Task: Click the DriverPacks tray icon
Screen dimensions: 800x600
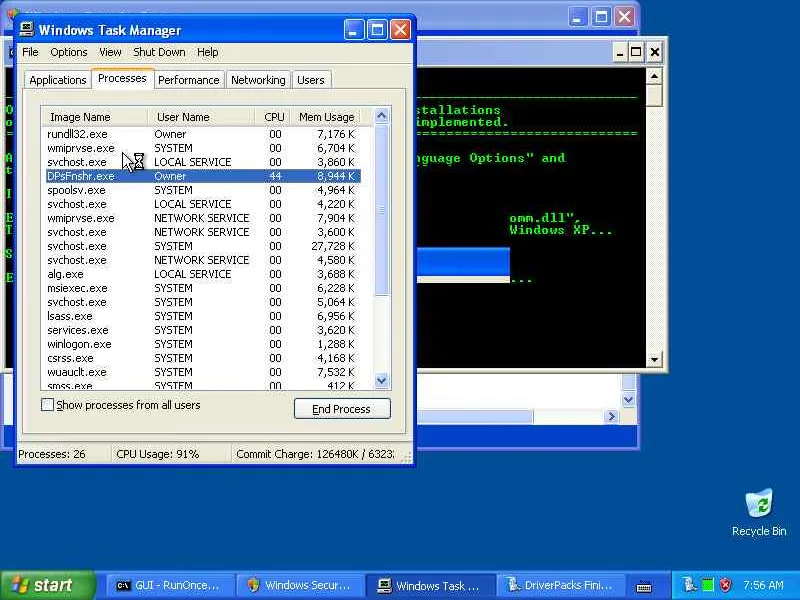Action: pyautogui.click(x=690, y=585)
